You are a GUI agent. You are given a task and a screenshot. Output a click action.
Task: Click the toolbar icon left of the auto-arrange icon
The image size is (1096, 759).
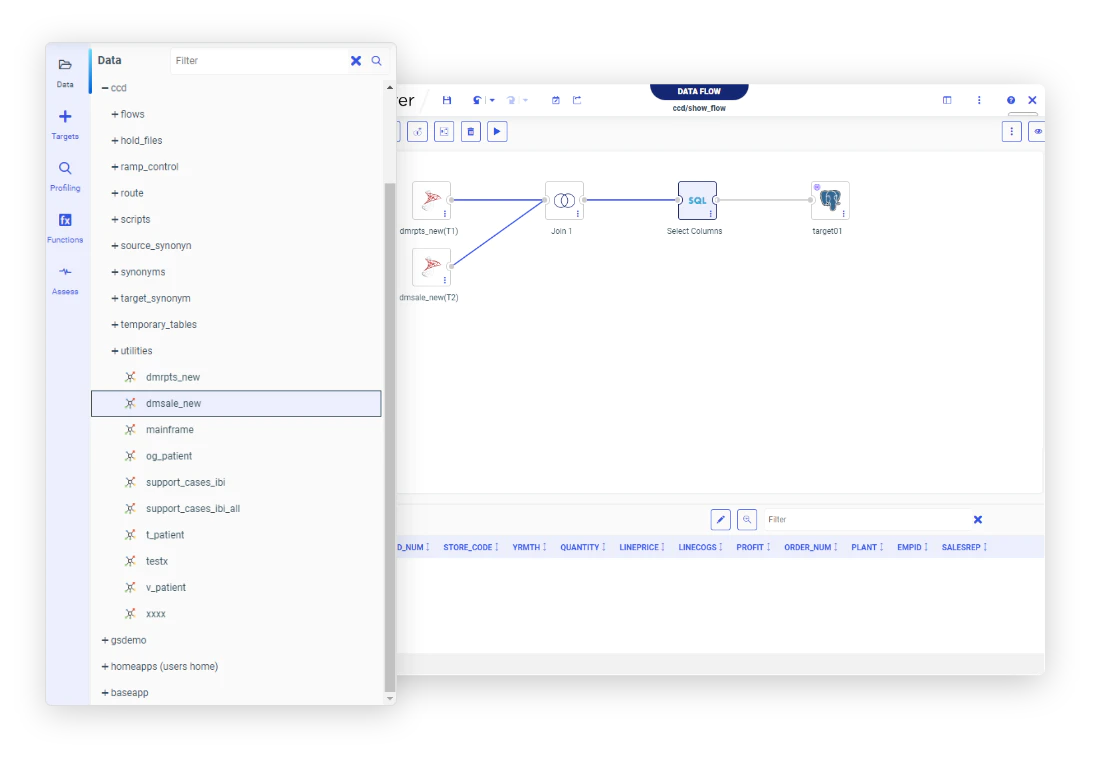pyautogui.click(x=417, y=131)
